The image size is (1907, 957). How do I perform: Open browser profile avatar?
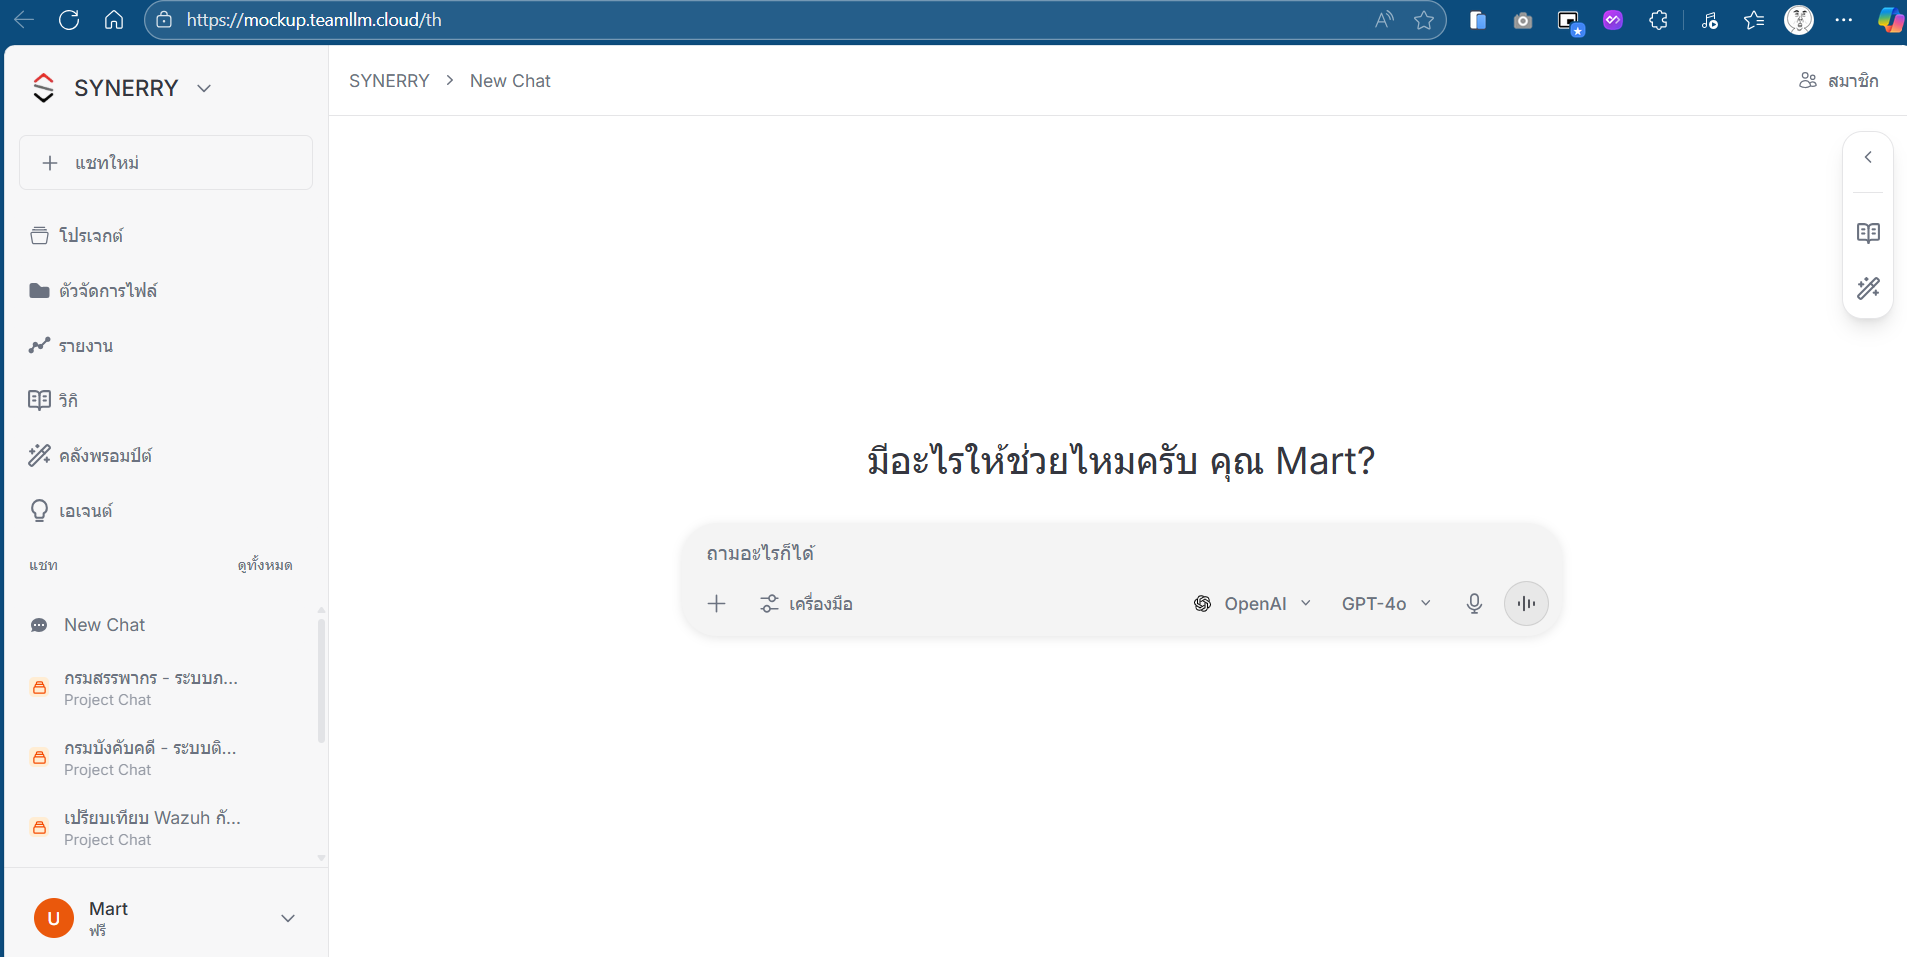tap(1799, 20)
